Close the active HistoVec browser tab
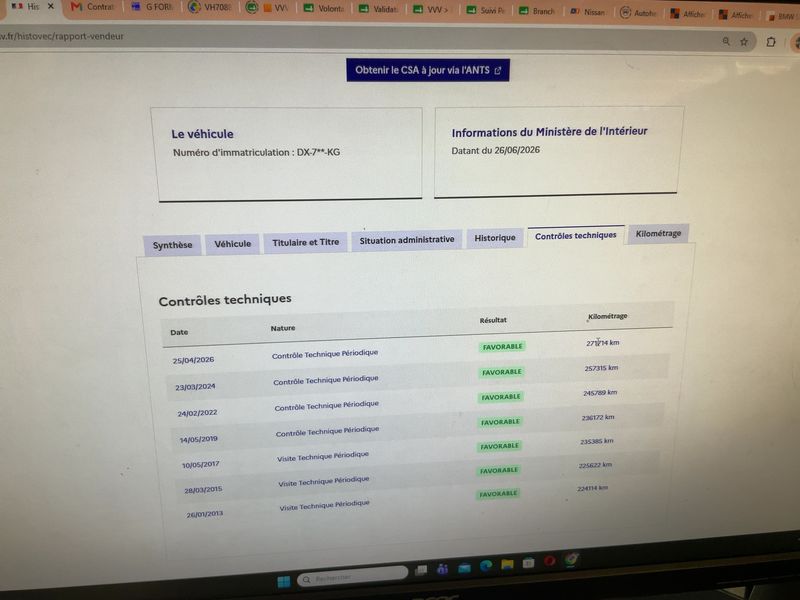 point(51,6)
